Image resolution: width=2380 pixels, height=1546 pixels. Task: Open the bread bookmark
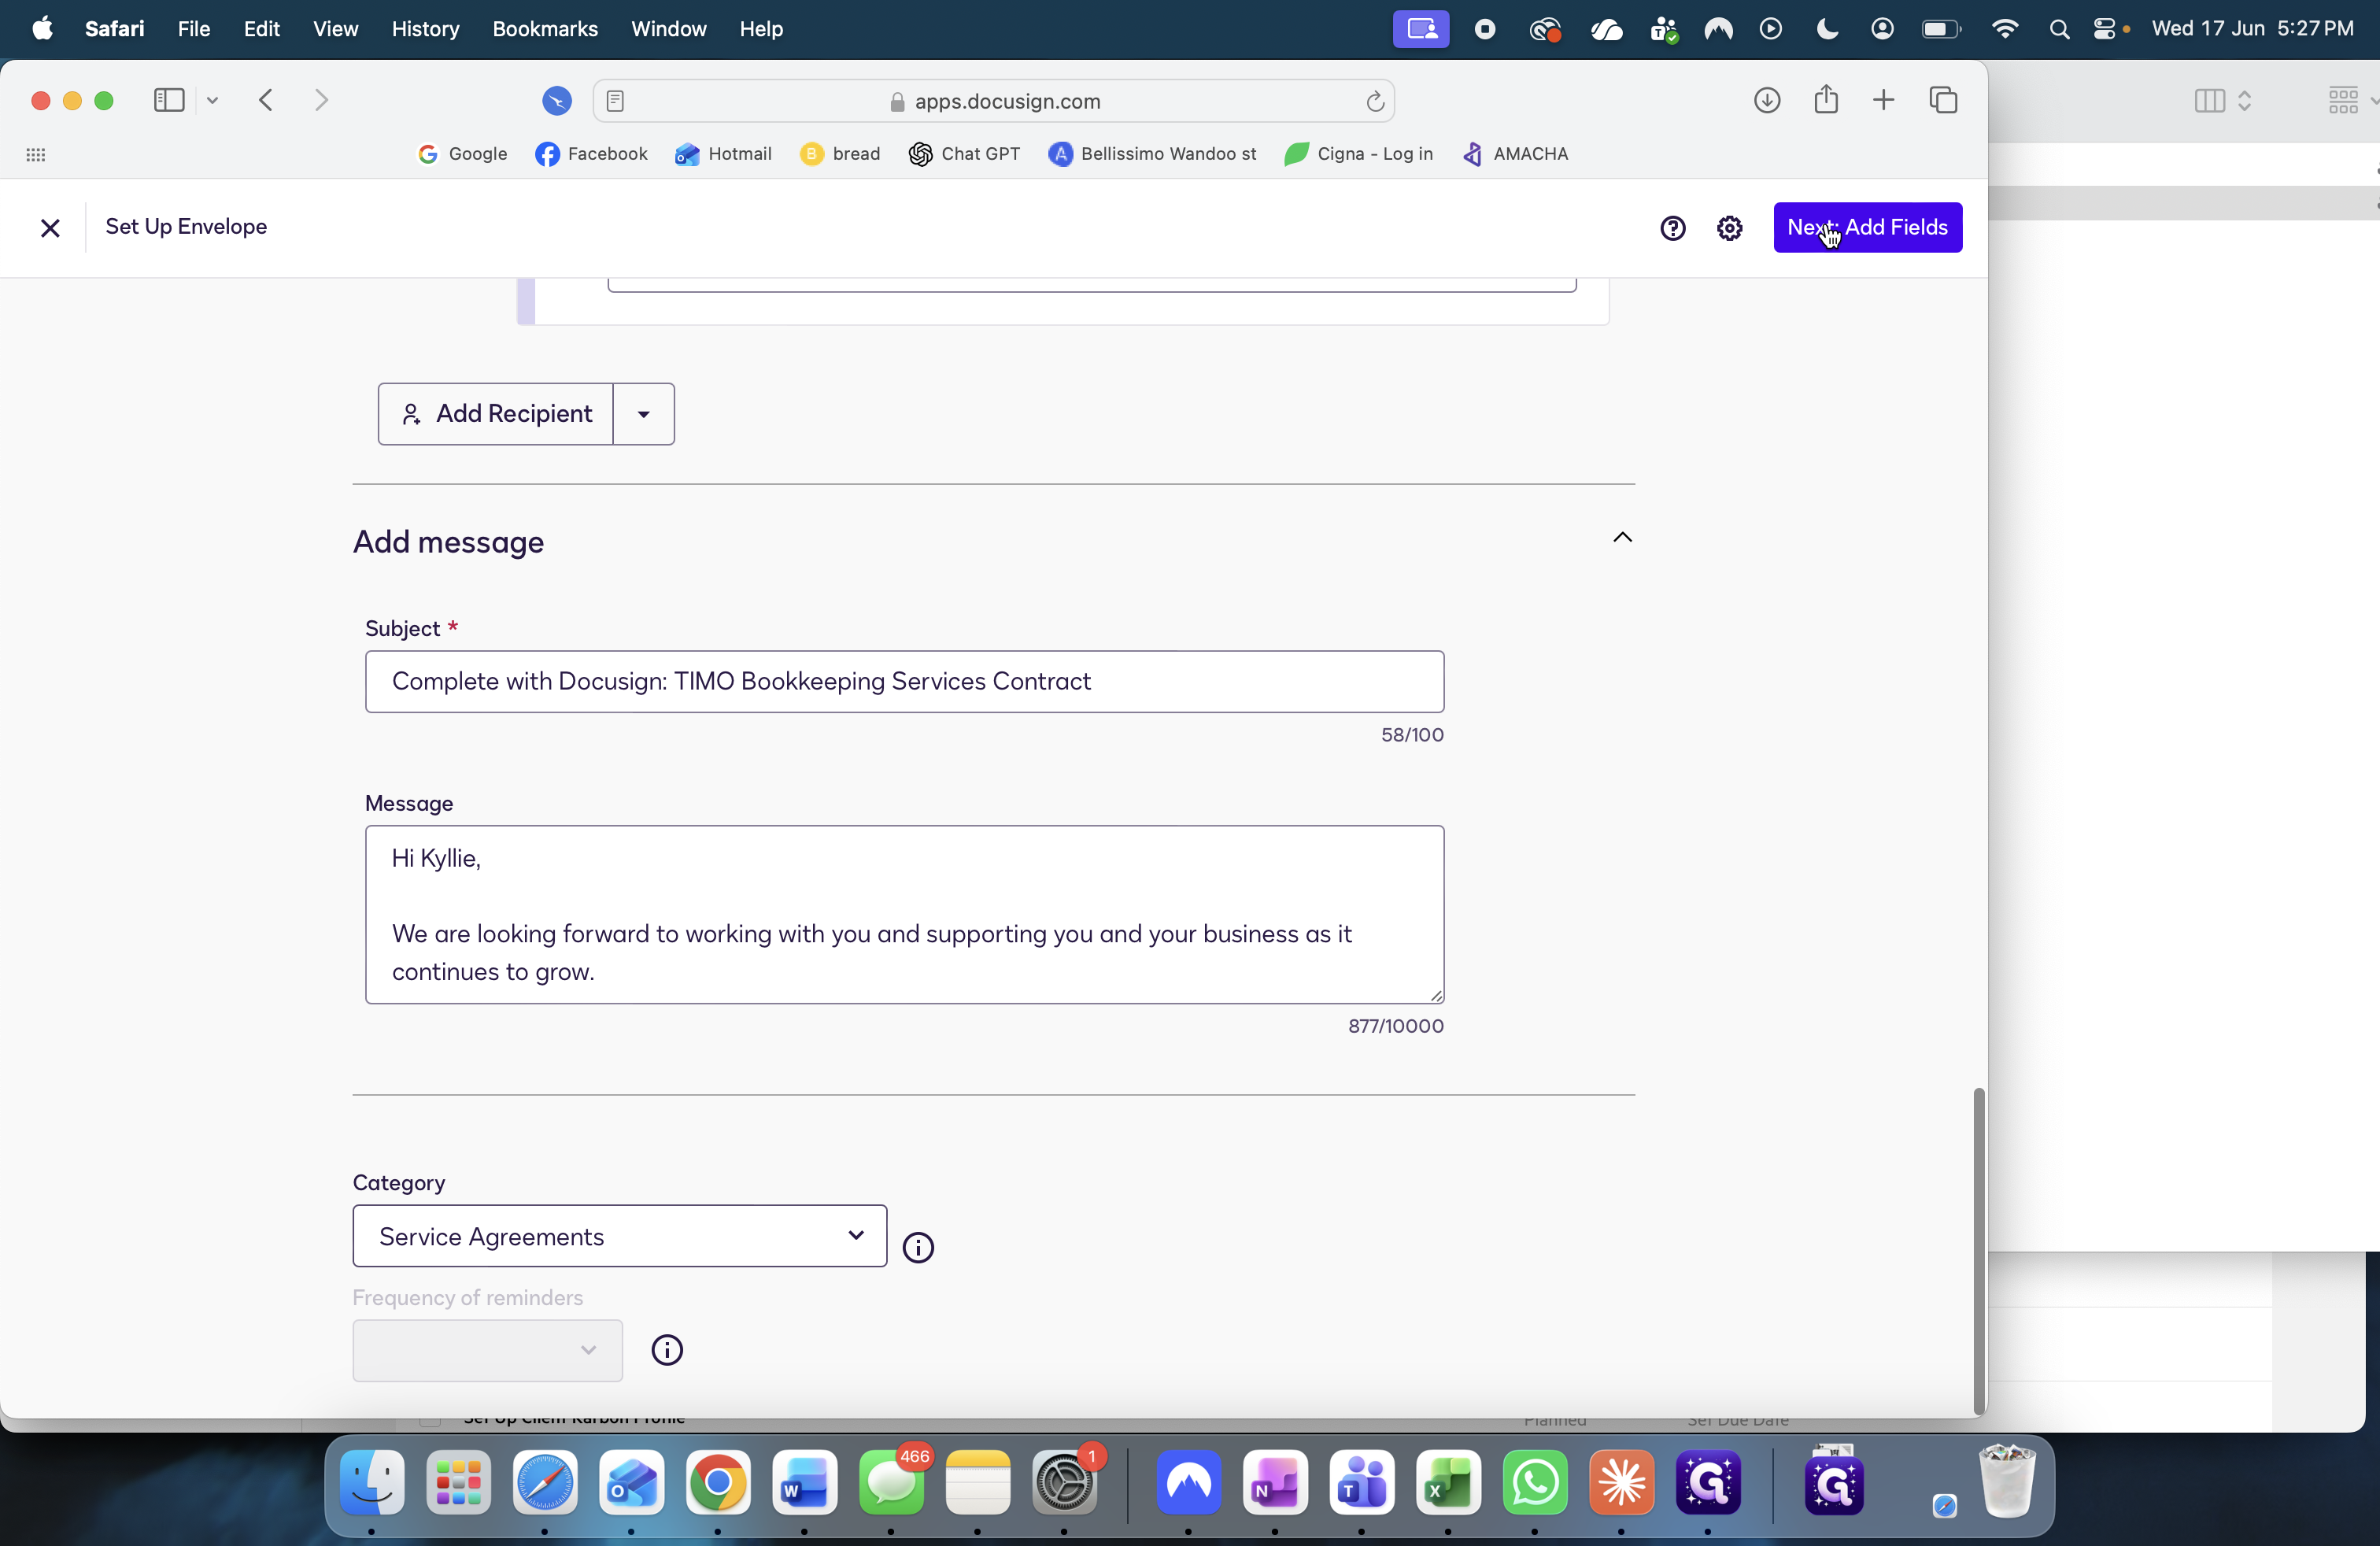(840, 154)
